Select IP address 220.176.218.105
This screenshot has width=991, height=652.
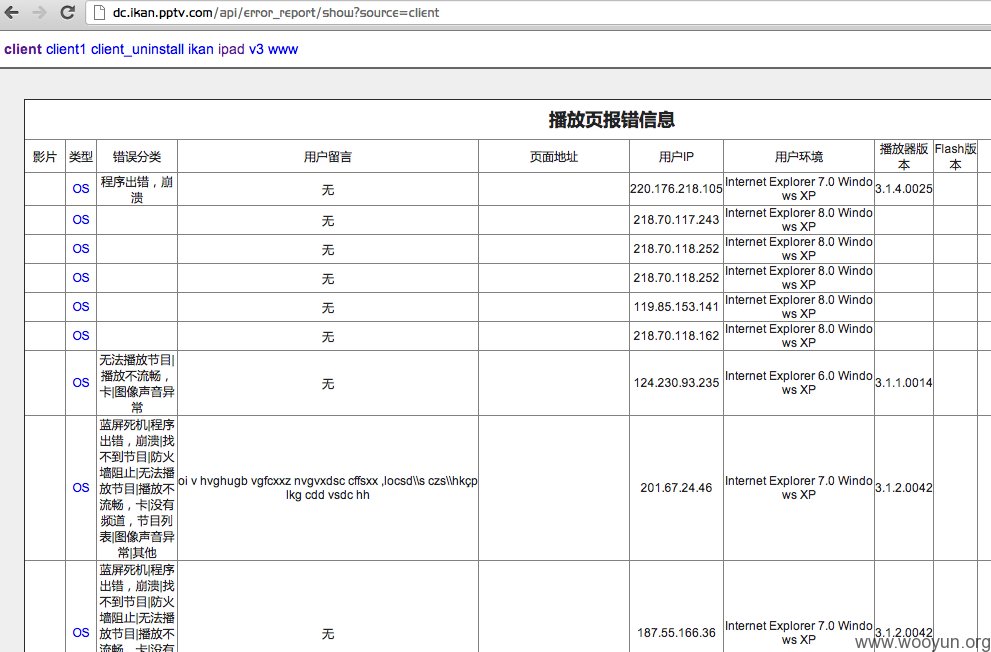tap(676, 188)
